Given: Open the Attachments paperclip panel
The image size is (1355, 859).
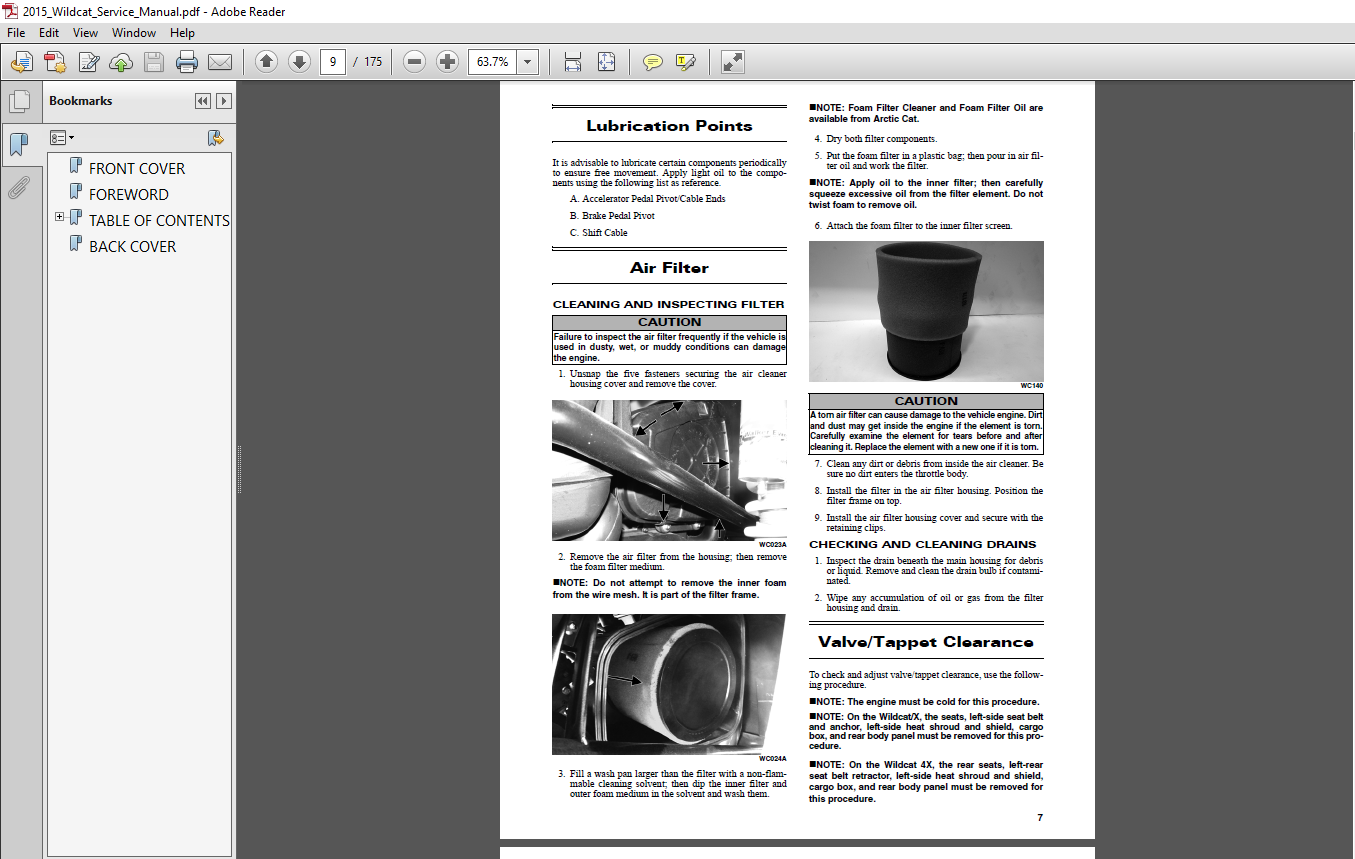Looking at the screenshot, I should tap(18, 186).
